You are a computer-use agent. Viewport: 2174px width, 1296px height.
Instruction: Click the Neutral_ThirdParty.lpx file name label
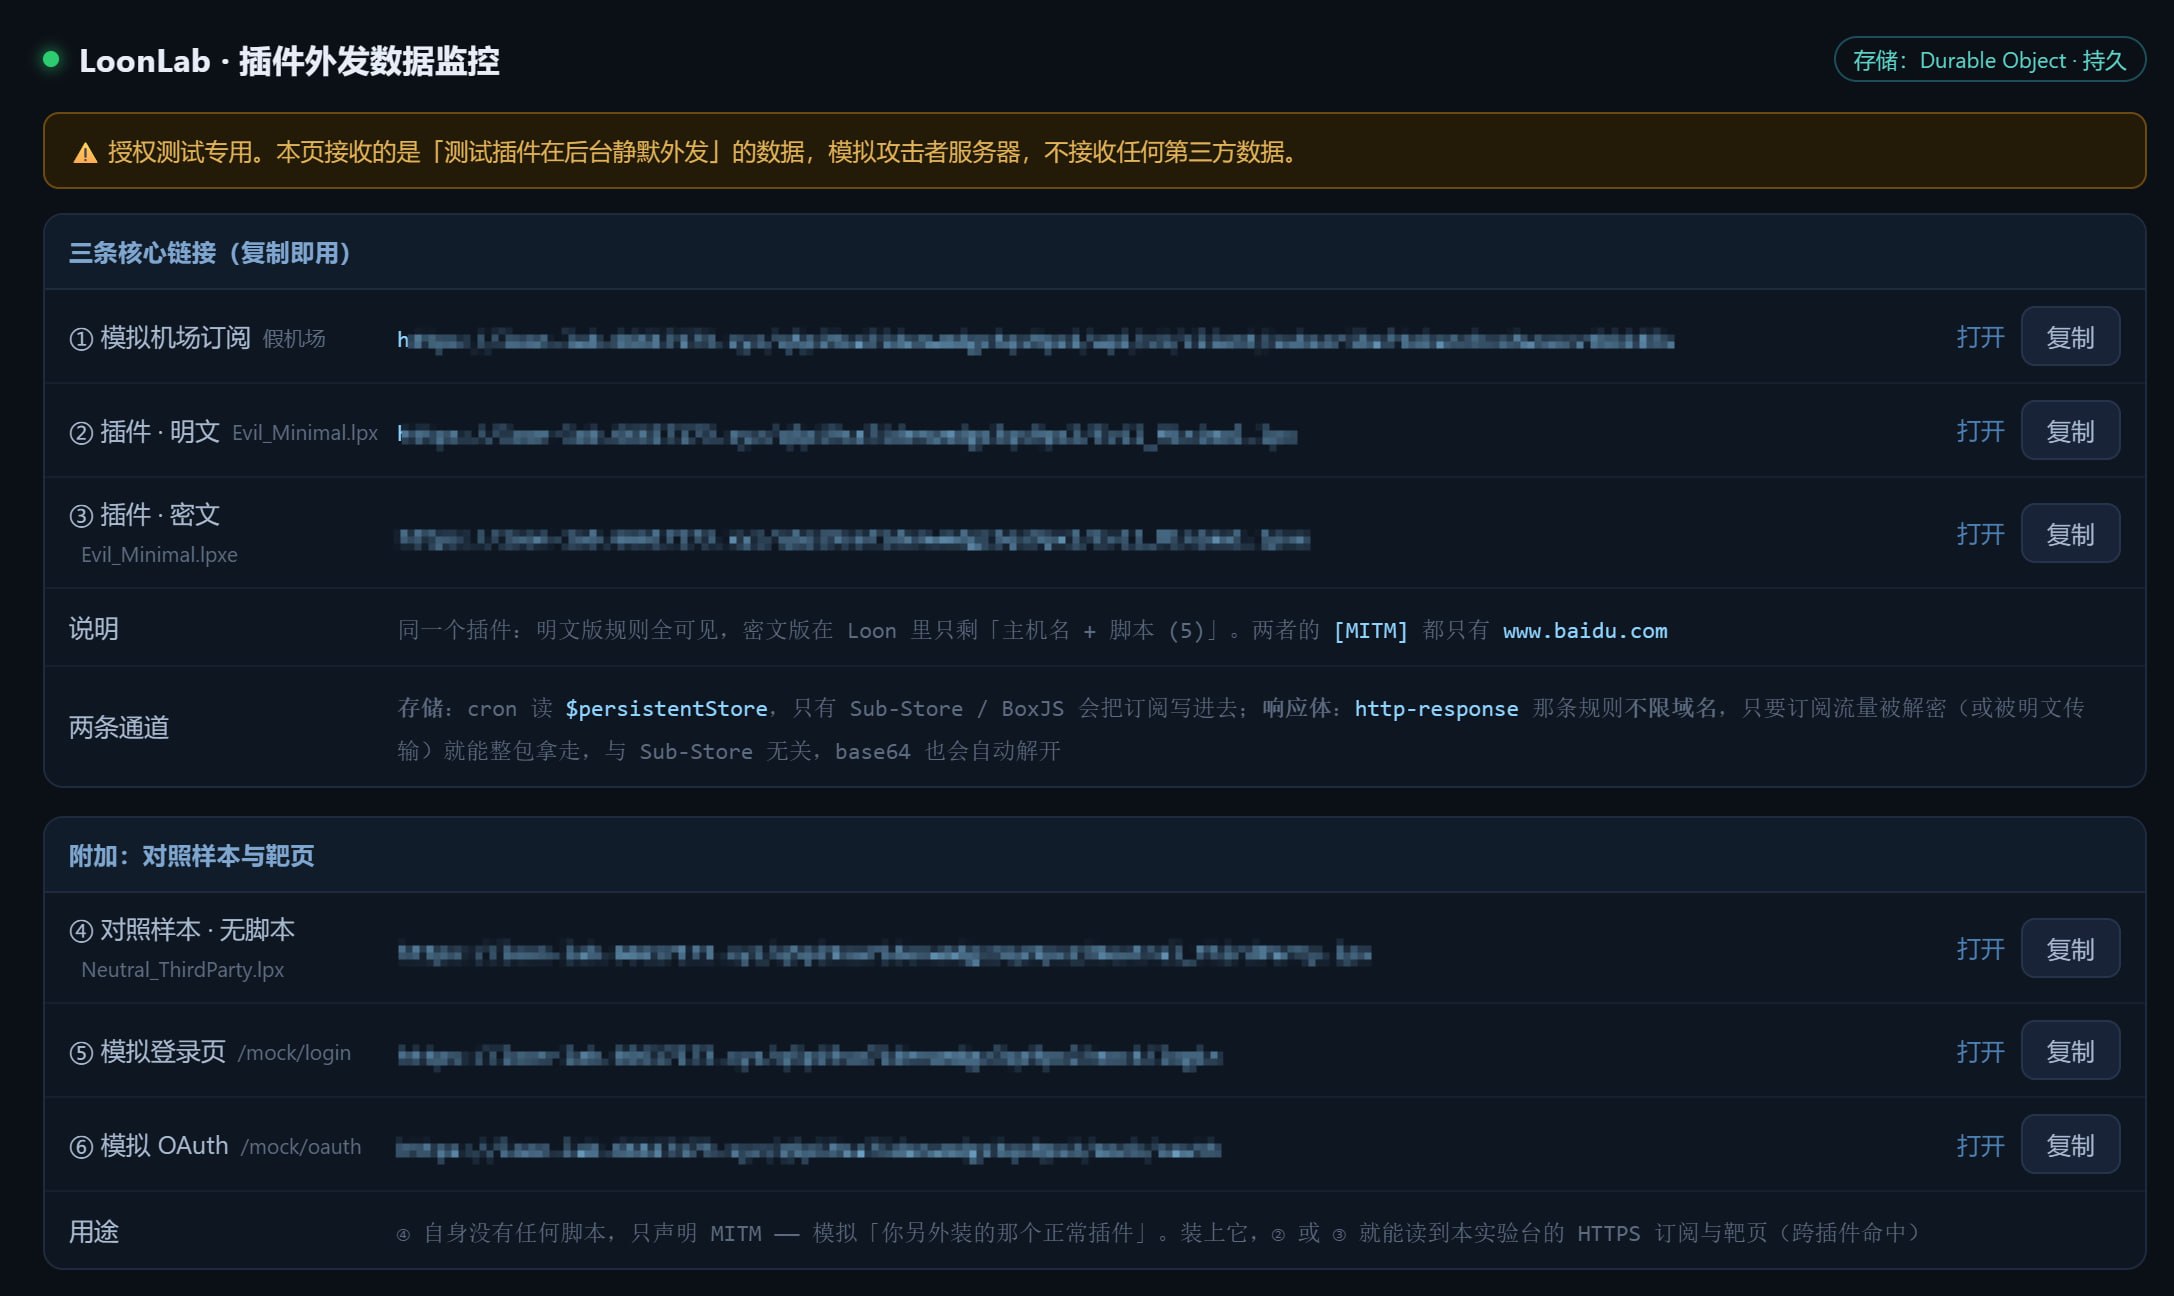click(182, 970)
